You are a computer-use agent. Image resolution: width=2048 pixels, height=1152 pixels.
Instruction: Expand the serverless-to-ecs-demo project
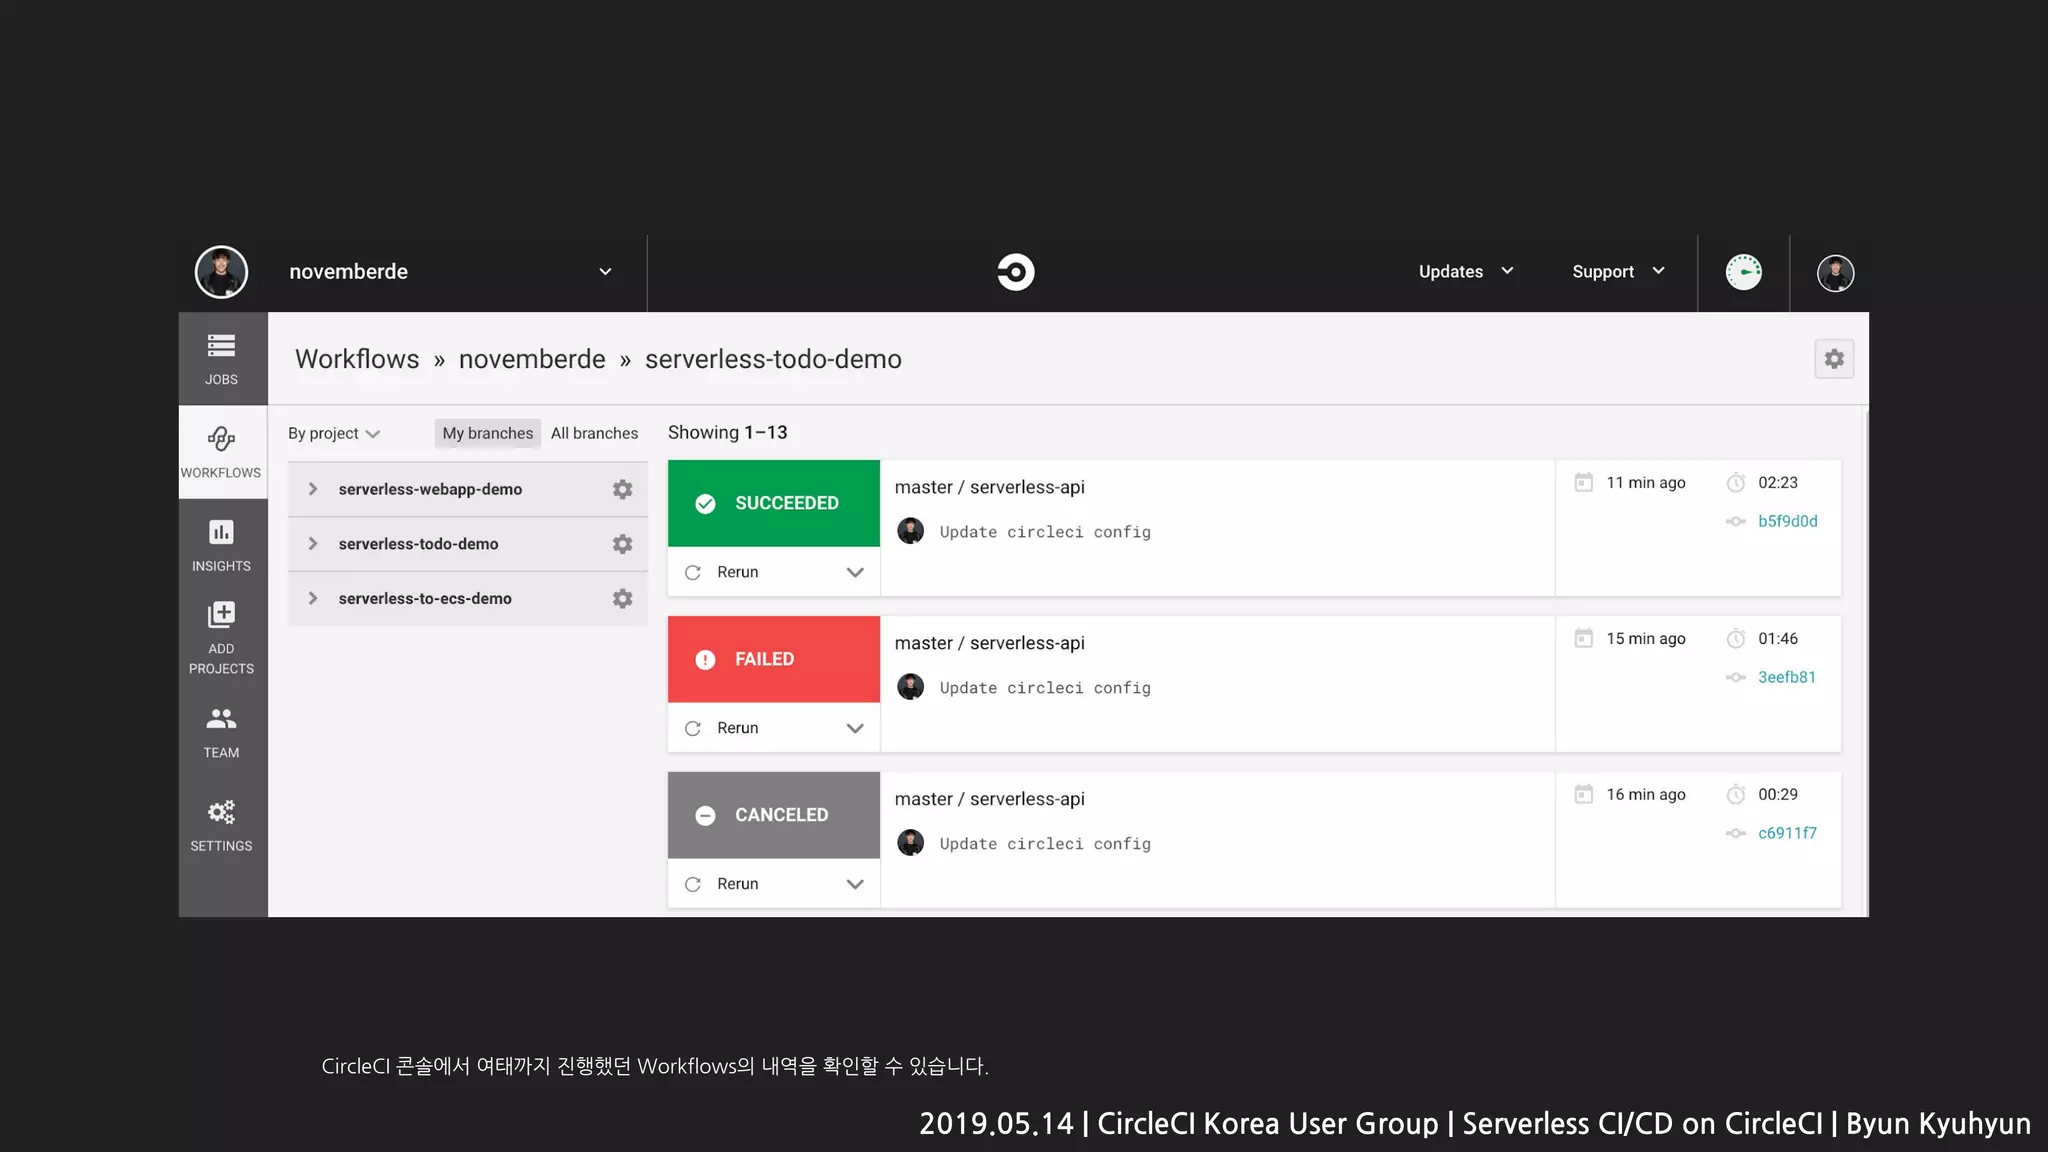pyautogui.click(x=313, y=598)
